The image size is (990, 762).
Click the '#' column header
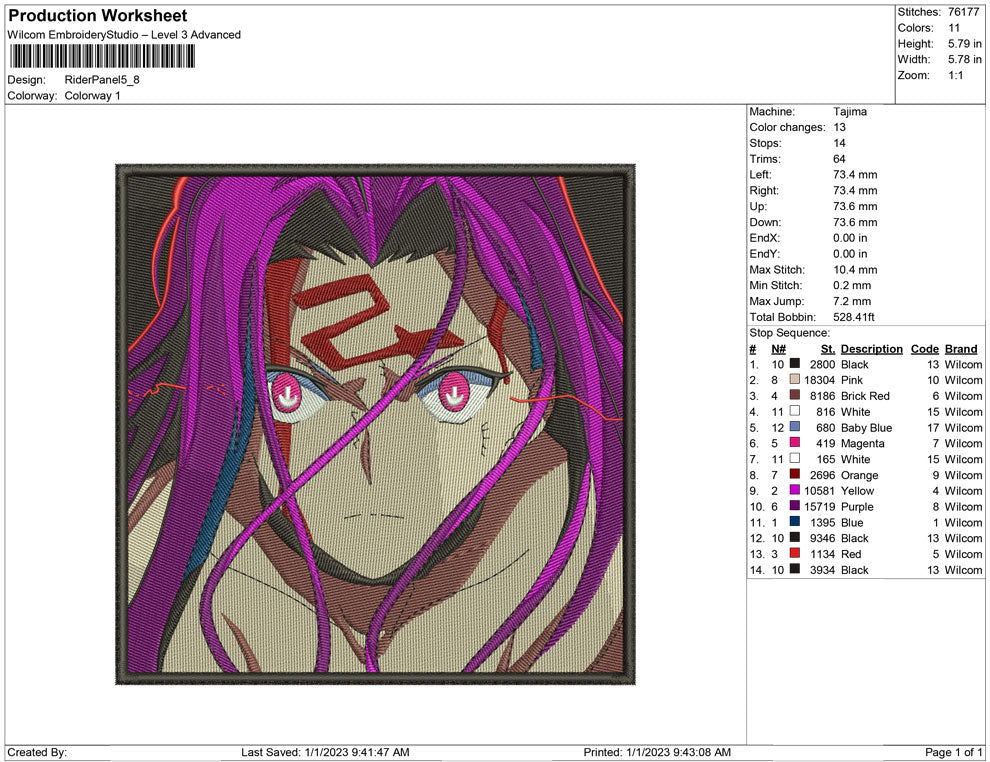tap(753, 349)
